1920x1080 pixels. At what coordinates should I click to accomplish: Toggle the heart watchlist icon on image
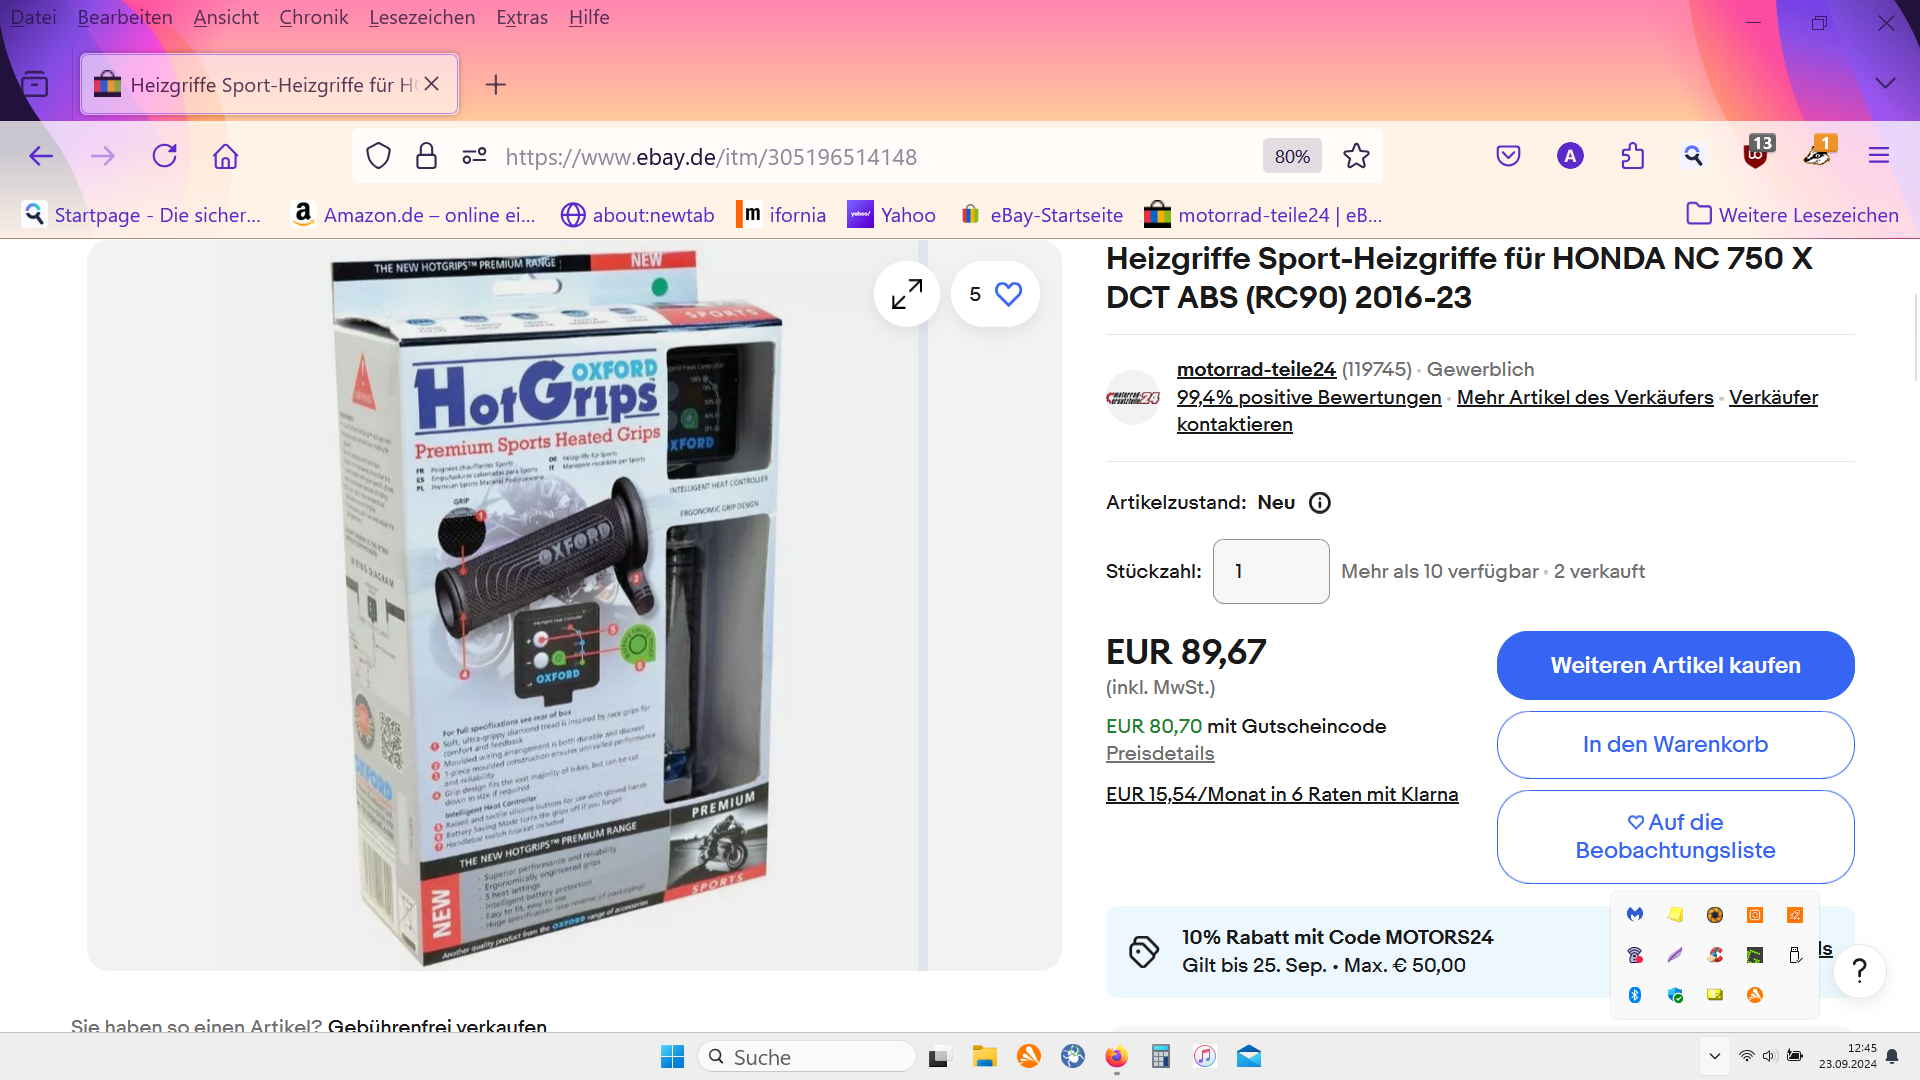pyautogui.click(x=1008, y=294)
